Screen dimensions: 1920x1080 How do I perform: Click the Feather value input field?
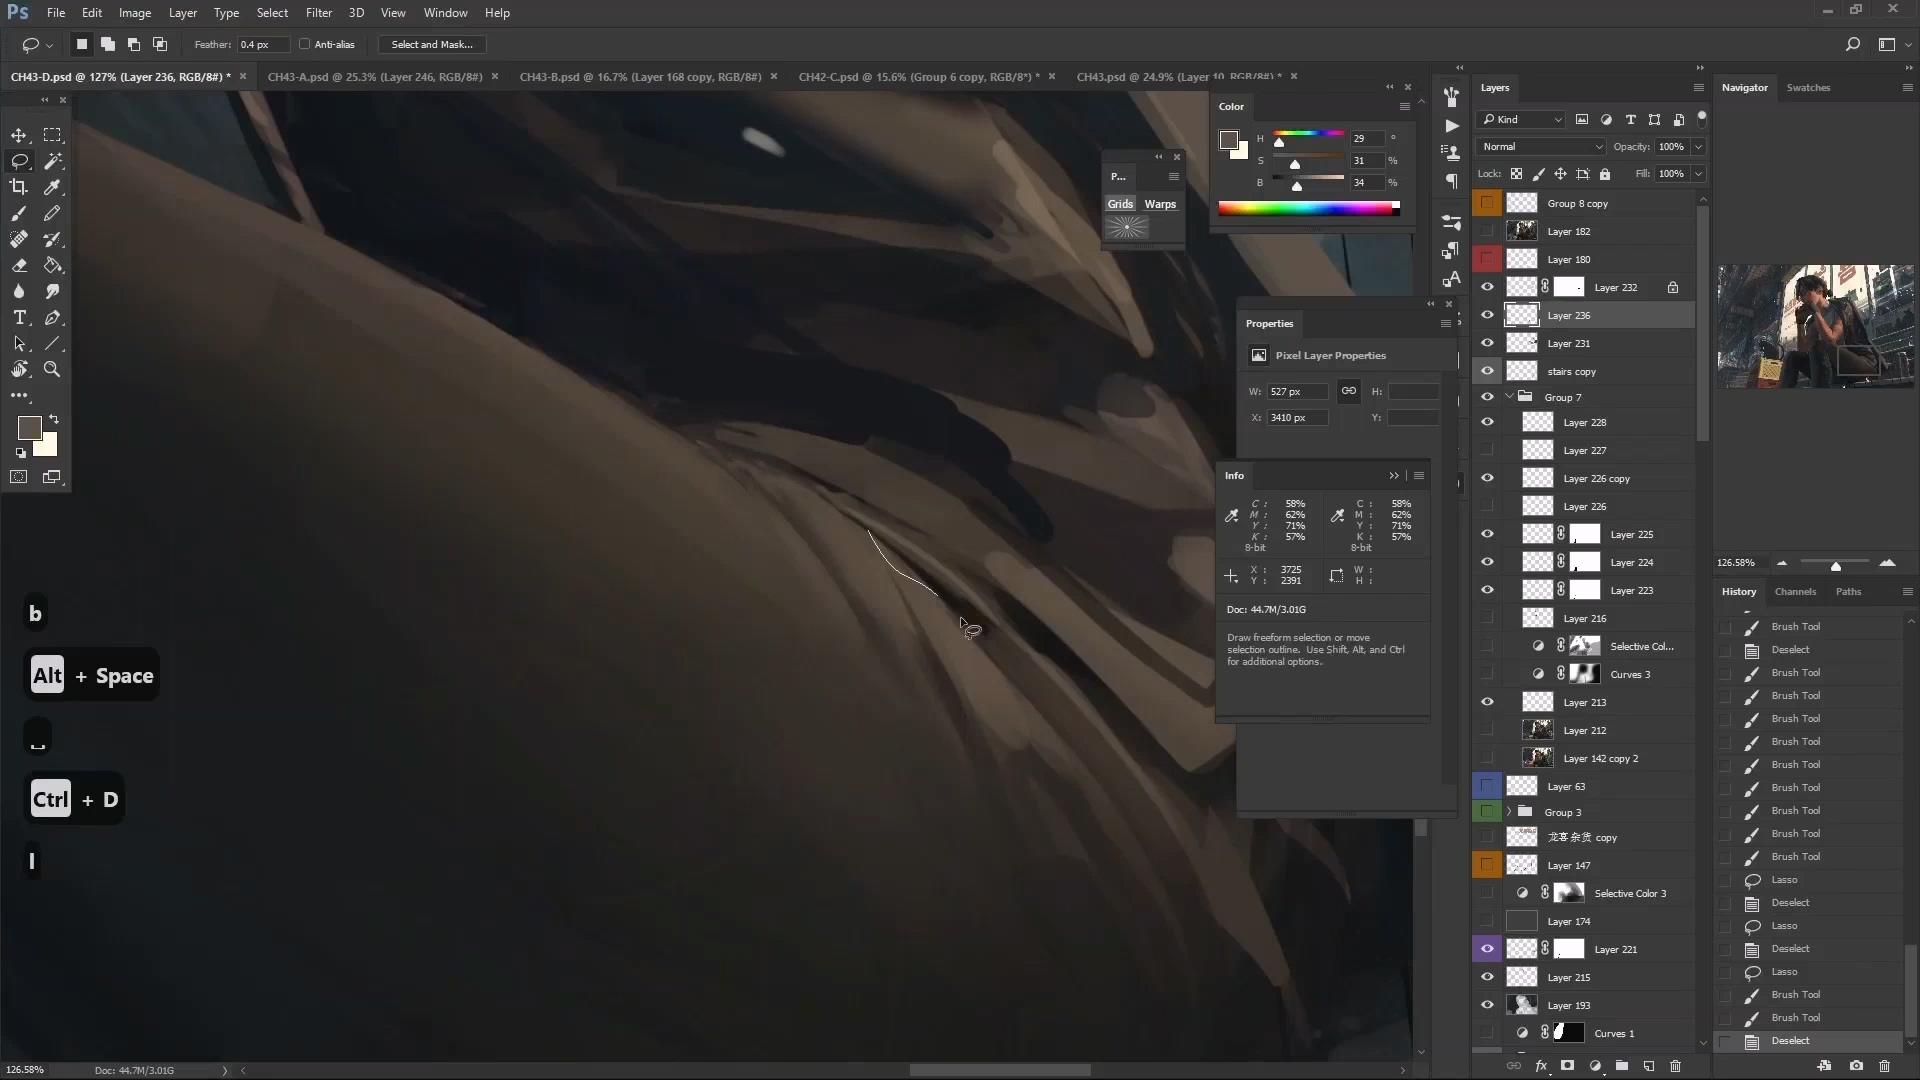click(x=262, y=44)
